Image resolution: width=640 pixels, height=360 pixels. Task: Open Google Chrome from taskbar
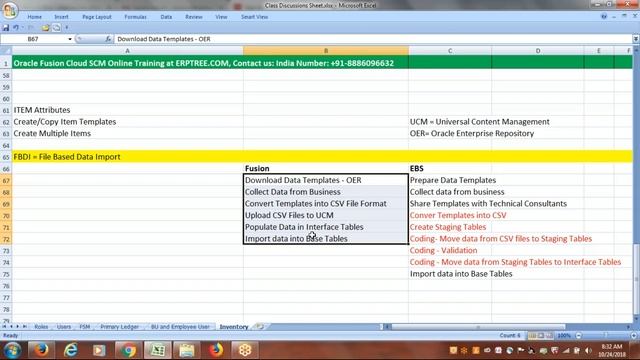(x=128, y=351)
